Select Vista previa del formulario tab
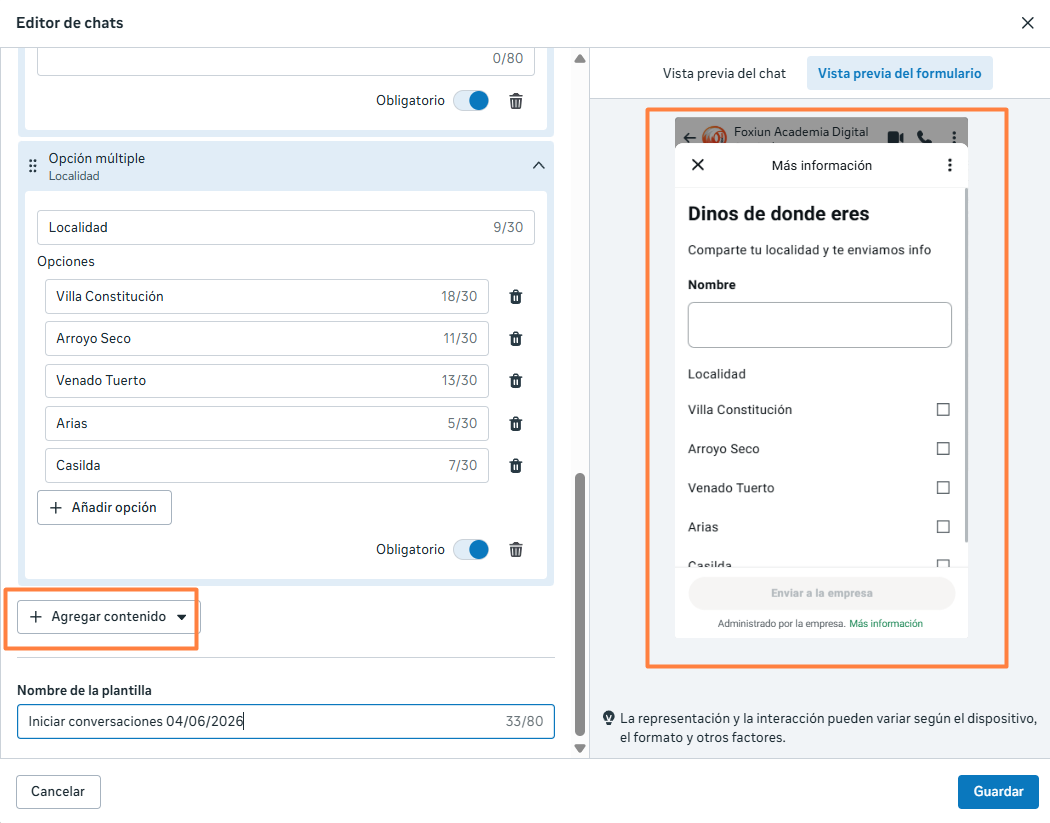This screenshot has height=823, width=1050. tap(899, 74)
